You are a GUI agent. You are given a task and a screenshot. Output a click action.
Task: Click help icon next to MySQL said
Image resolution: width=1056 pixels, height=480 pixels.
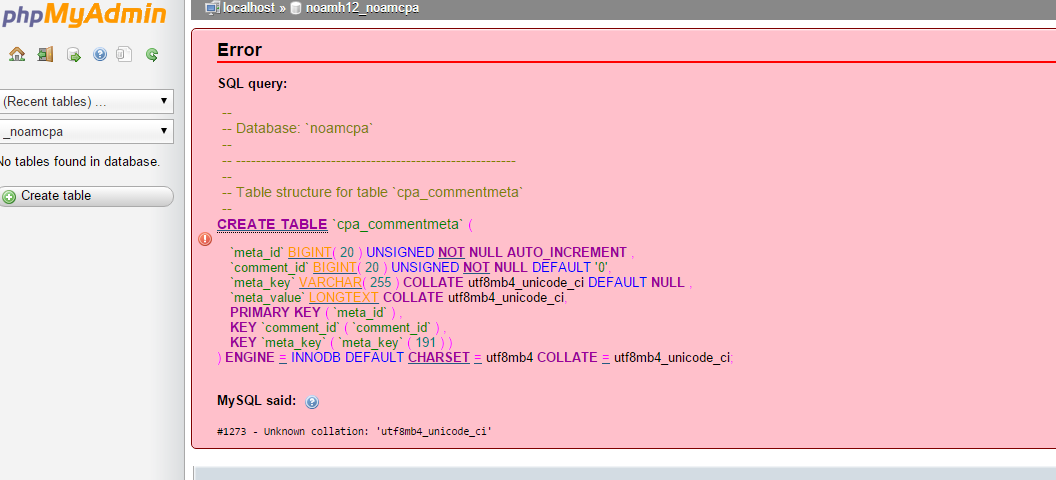(312, 402)
